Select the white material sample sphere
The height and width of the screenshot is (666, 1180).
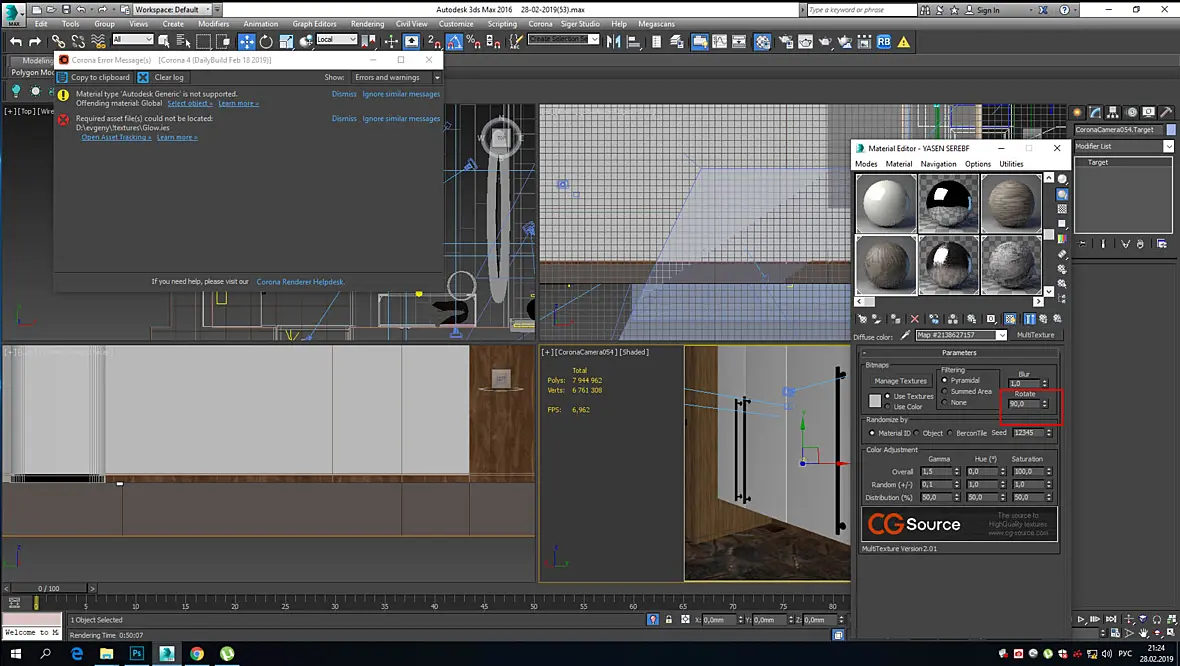[886, 203]
